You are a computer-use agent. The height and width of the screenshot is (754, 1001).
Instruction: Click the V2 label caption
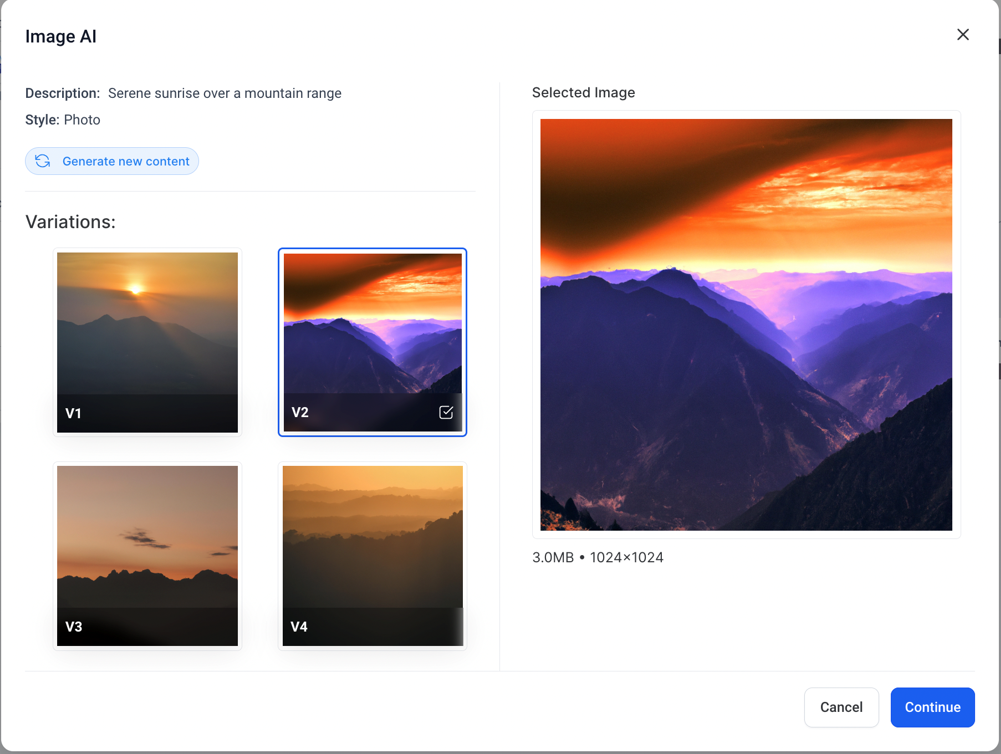[300, 412]
